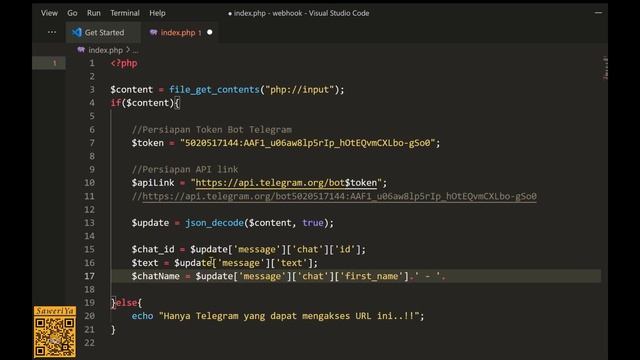640x360 pixels.
Task: Click the $text variable on line 16
Action: 144,263
